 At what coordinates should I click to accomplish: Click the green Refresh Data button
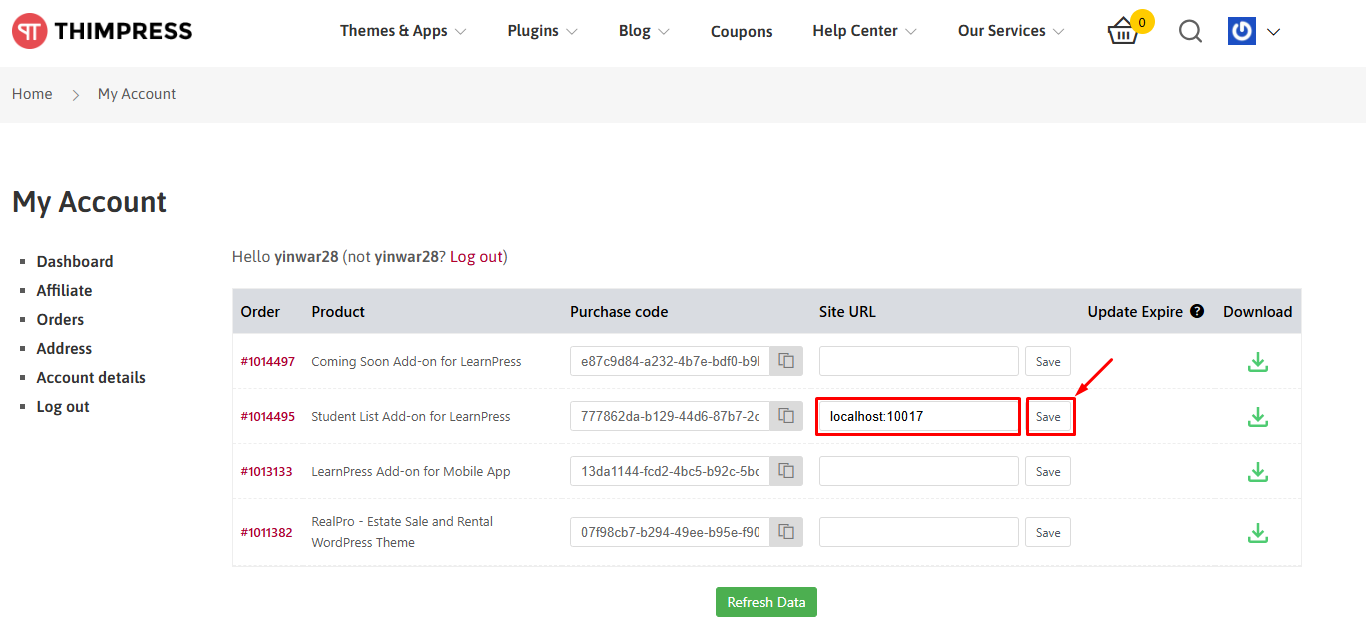click(x=766, y=602)
